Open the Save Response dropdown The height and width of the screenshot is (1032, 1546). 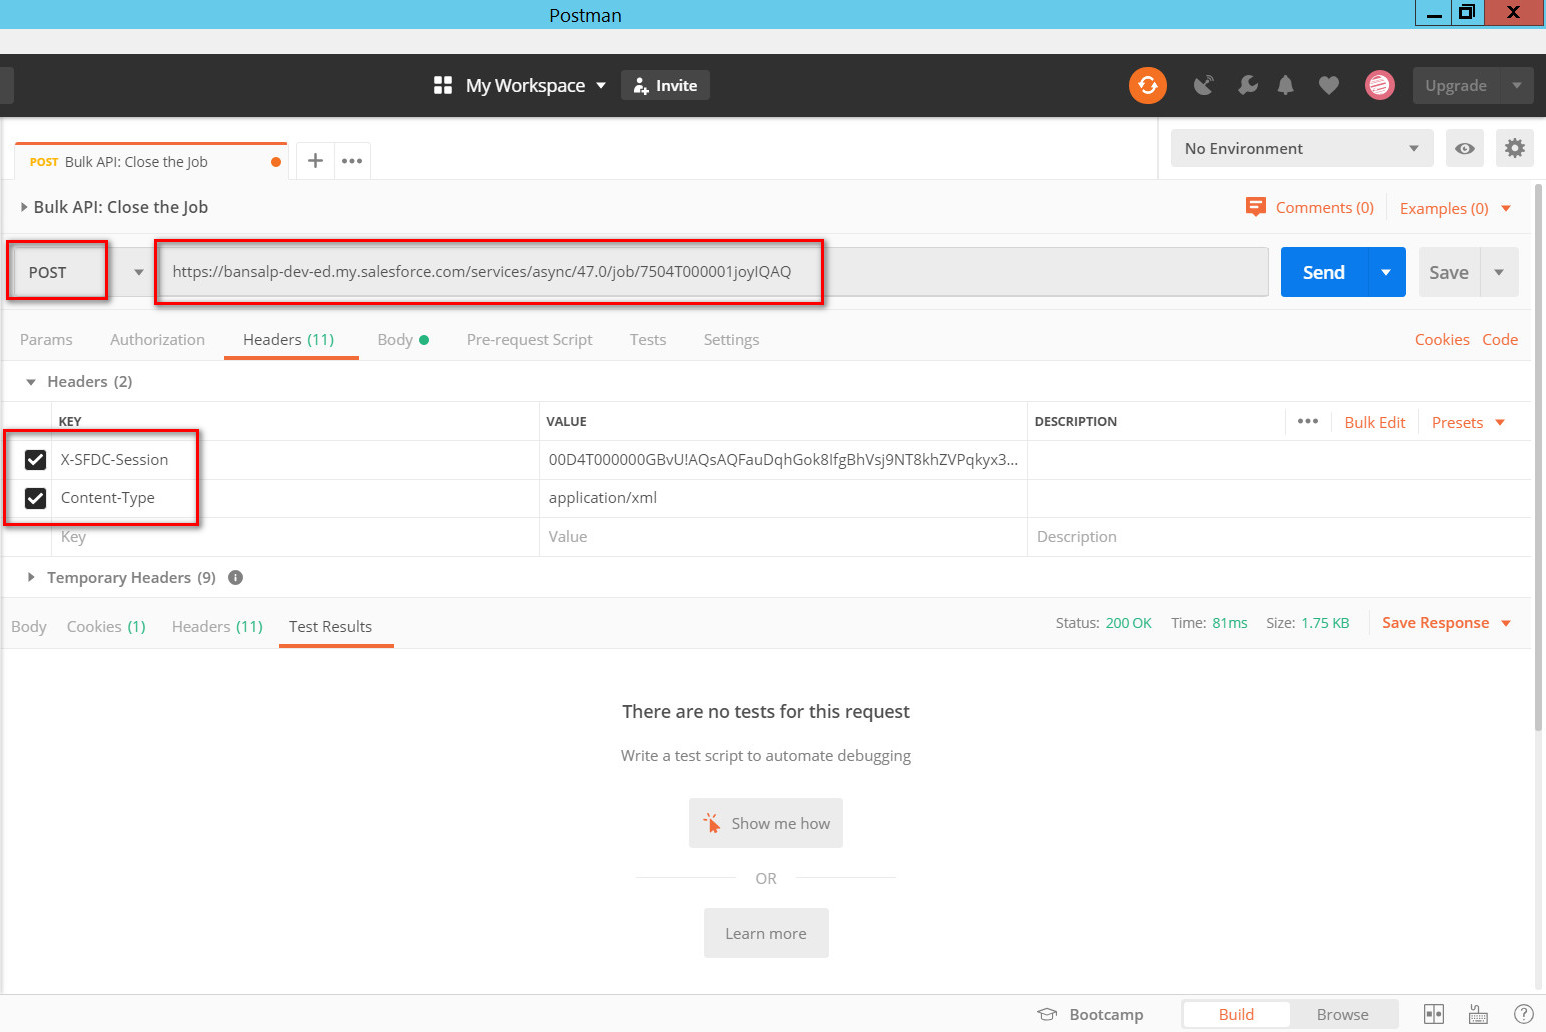(1446, 622)
